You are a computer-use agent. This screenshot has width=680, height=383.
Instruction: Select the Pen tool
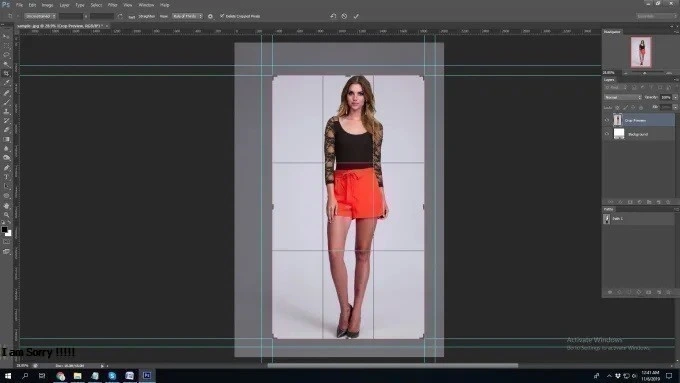7,168
